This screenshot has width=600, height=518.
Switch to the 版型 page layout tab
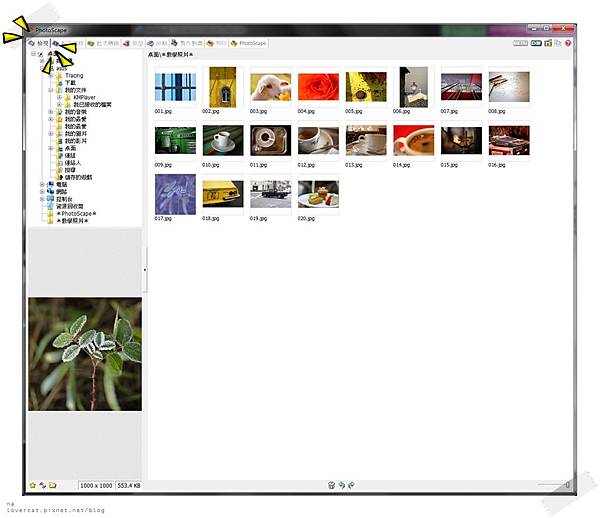(133, 44)
